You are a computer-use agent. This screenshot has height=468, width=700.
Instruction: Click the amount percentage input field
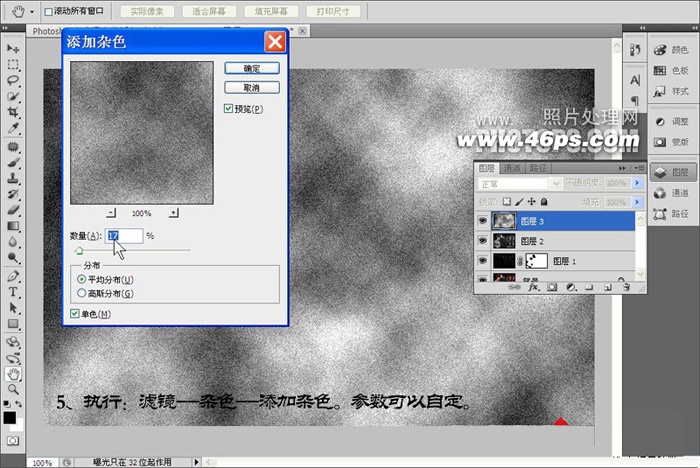124,235
